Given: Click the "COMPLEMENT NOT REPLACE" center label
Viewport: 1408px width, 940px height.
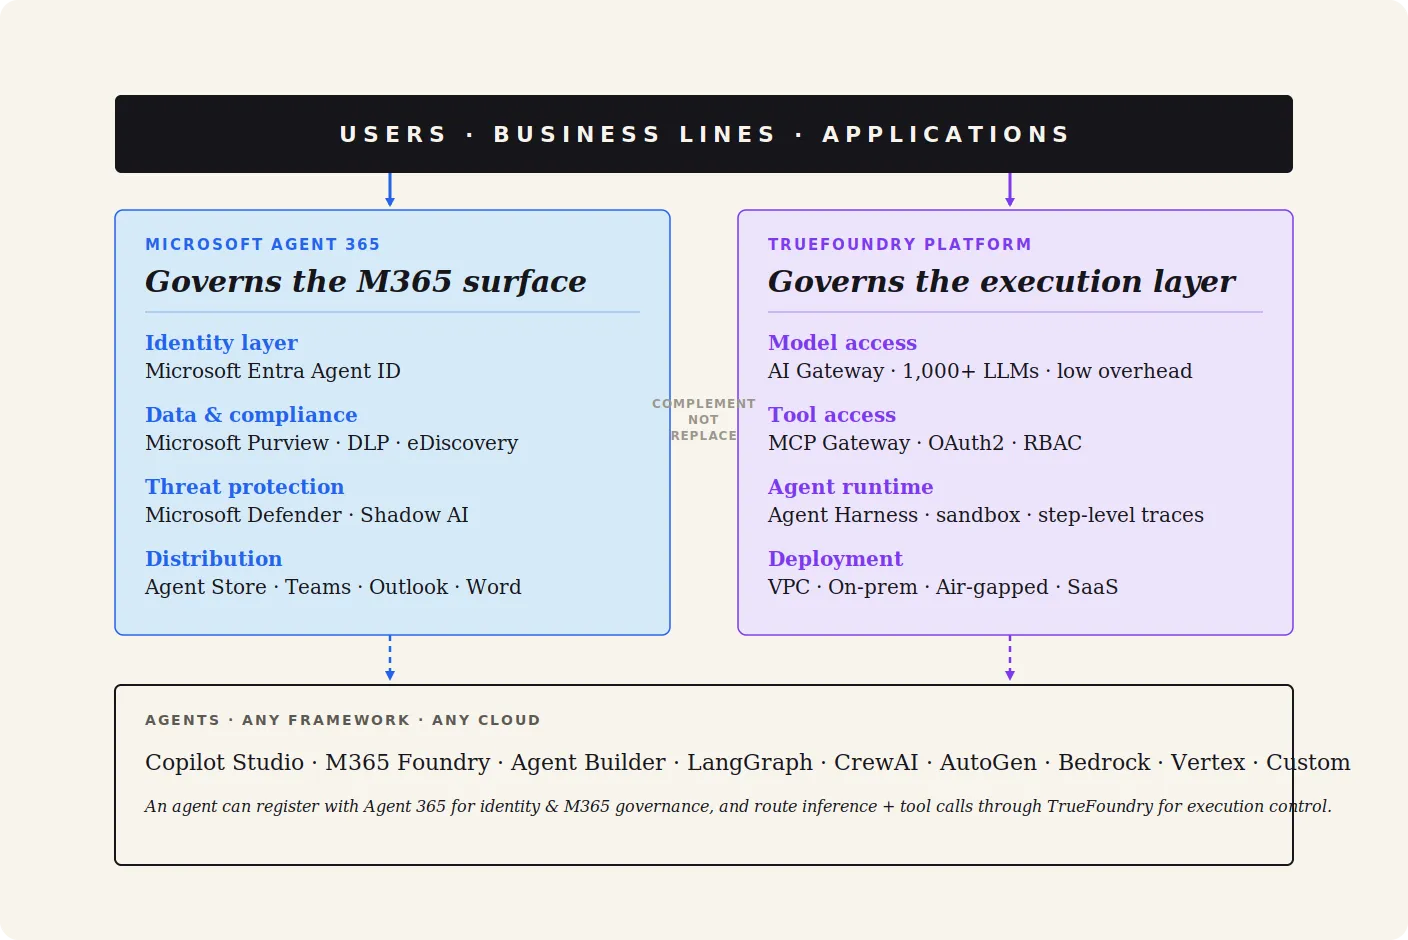Looking at the screenshot, I should [704, 420].
